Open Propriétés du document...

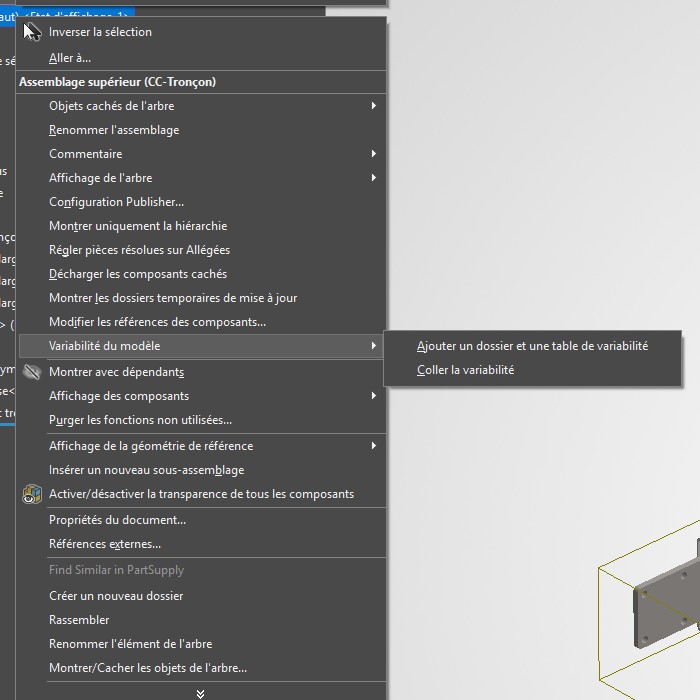click(x=117, y=520)
